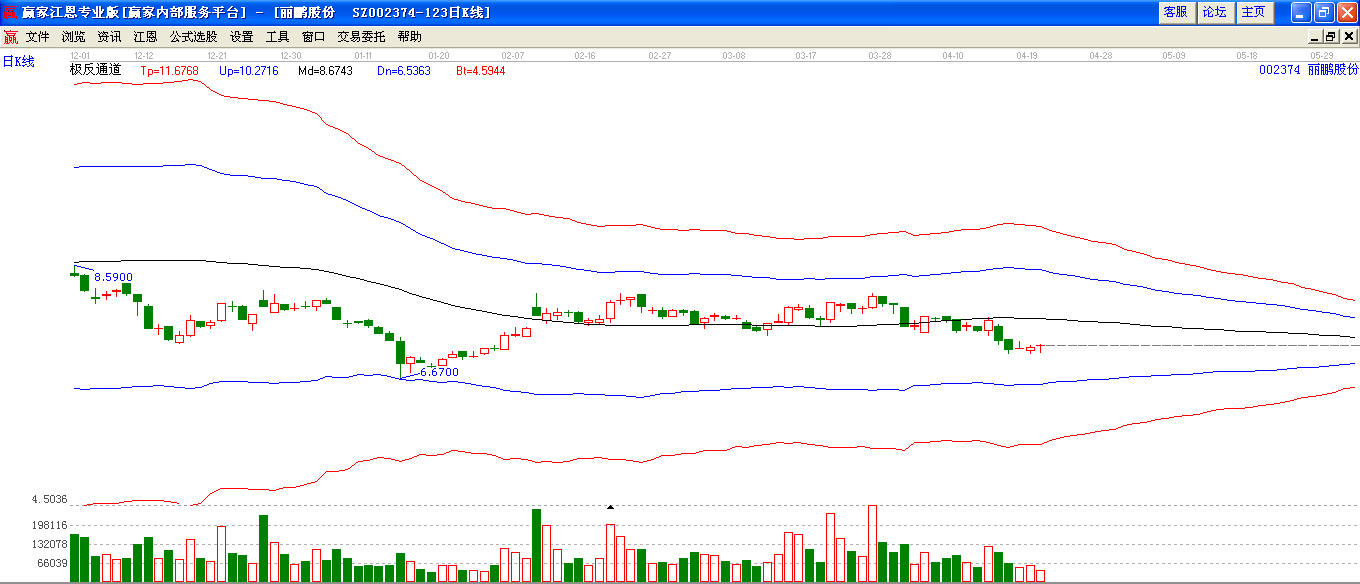Click the small logo icon beside 文件 menu
This screenshot has width=1360, height=584.
pyautogui.click(x=11, y=37)
